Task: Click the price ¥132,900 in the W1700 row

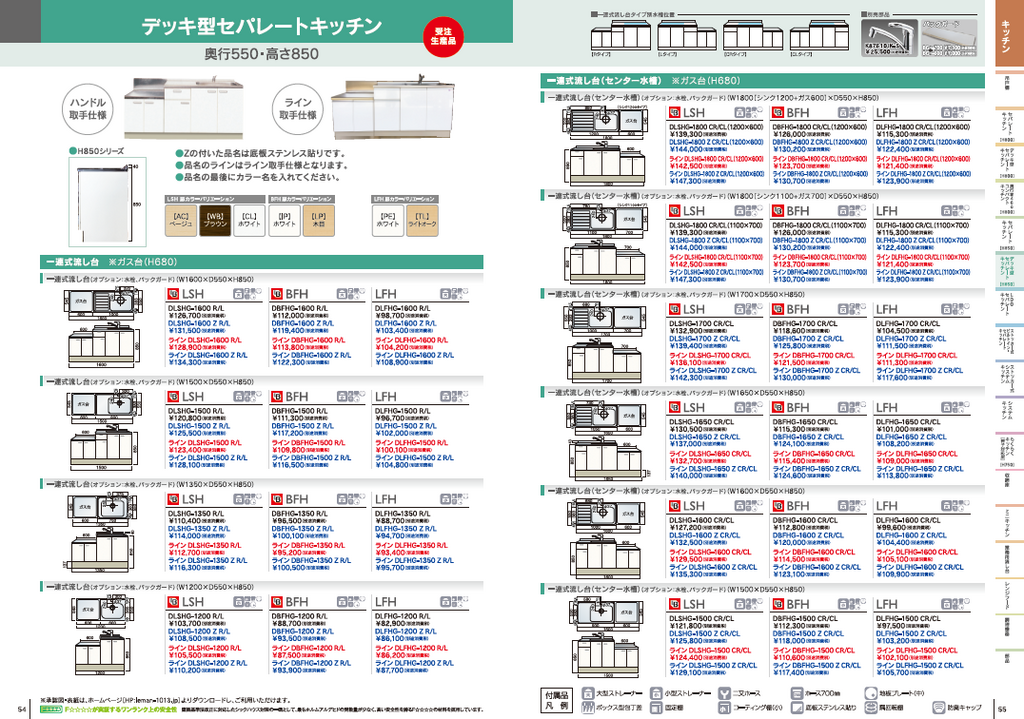Action: (687, 331)
